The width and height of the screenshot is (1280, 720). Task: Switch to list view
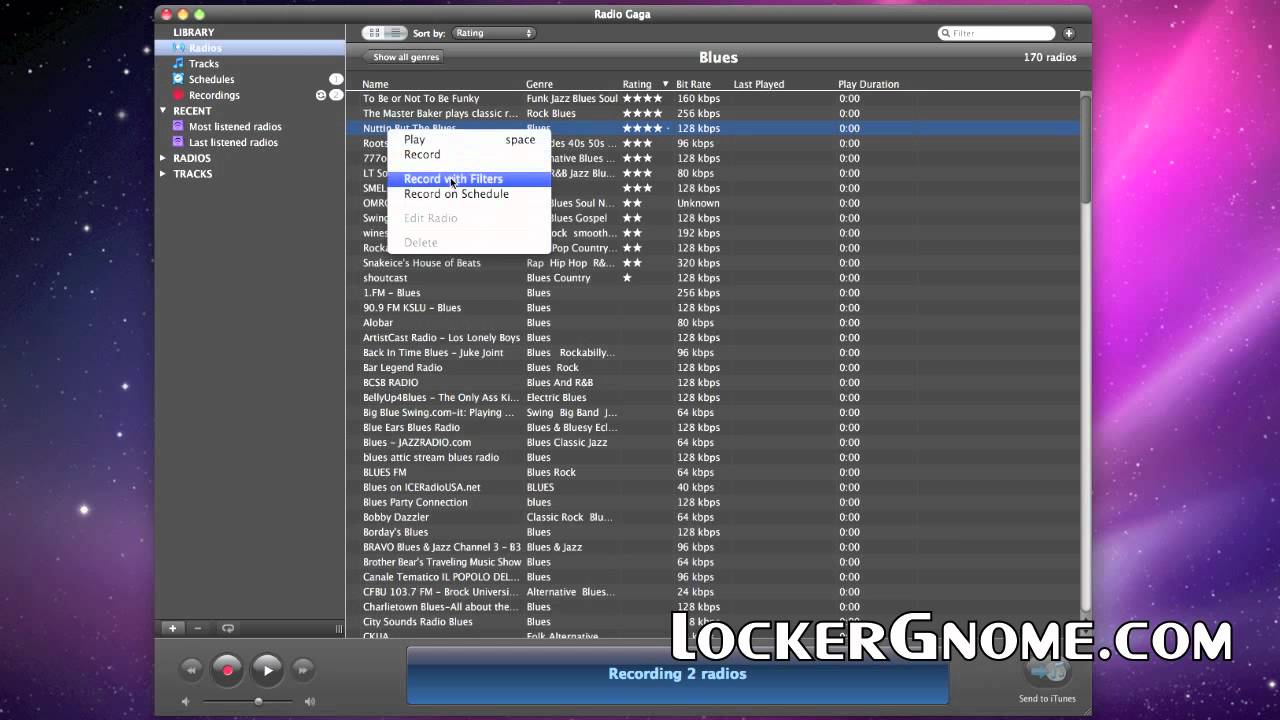(x=396, y=33)
